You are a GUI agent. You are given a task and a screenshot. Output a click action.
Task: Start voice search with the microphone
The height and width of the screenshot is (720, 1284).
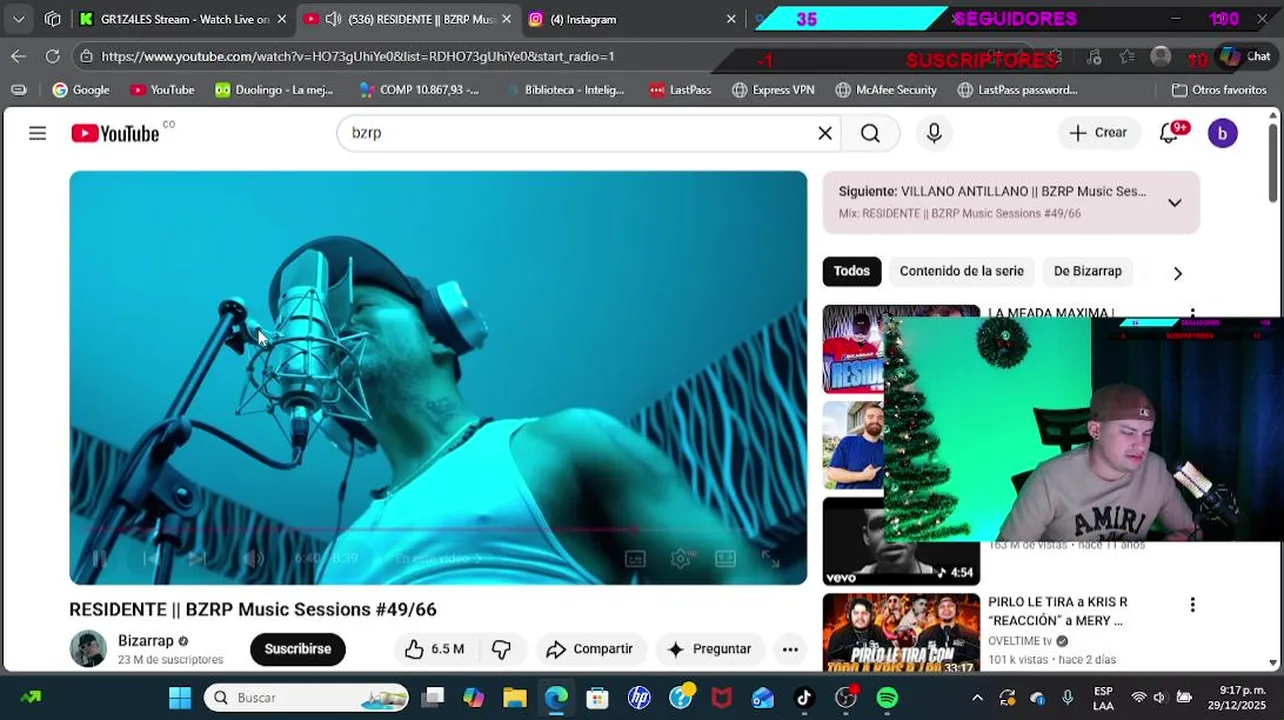pyautogui.click(x=934, y=133)
